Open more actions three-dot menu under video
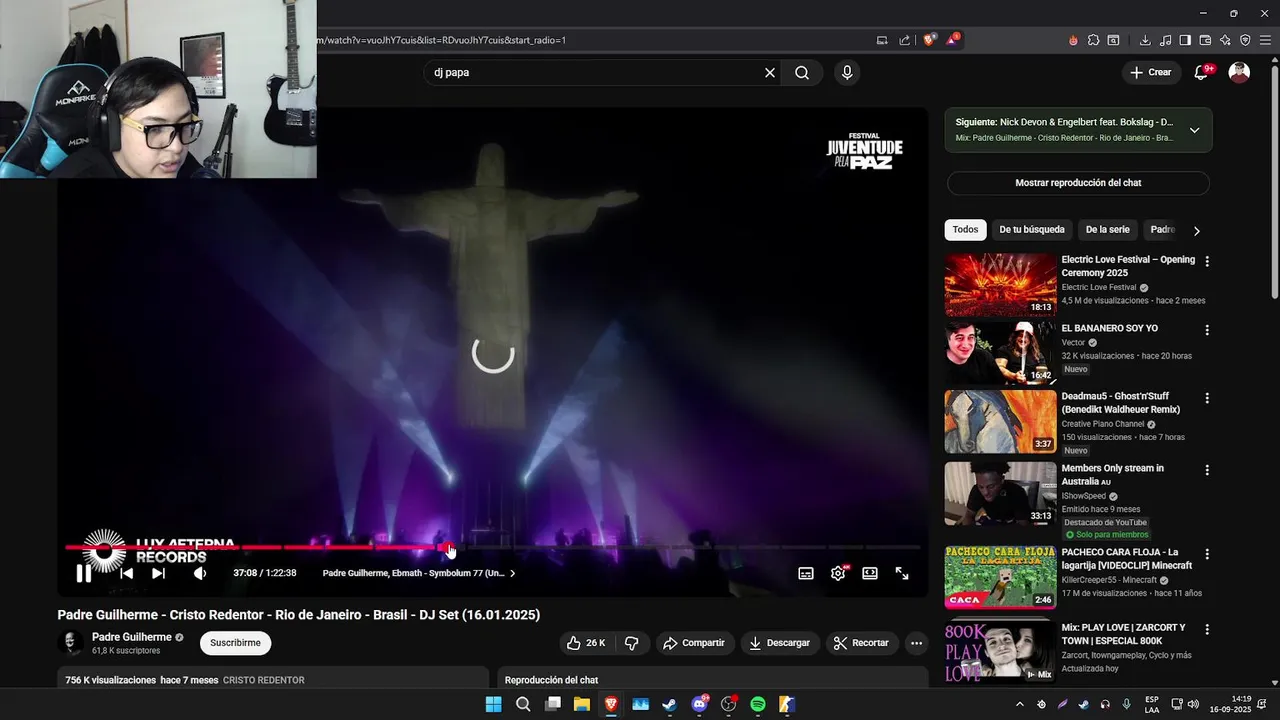This screenshot has width=1280, height=720. coord(916,643)
